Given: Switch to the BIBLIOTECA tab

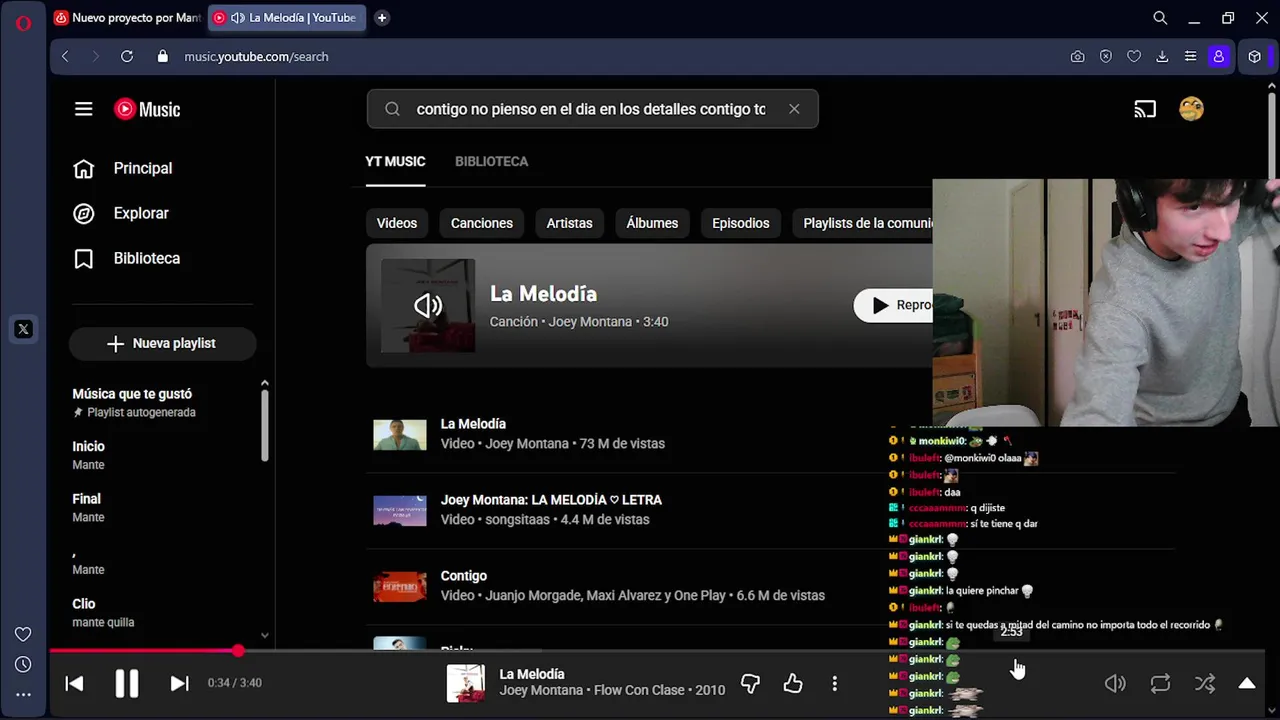Looking at the screenshot, I should click(491, 161).
